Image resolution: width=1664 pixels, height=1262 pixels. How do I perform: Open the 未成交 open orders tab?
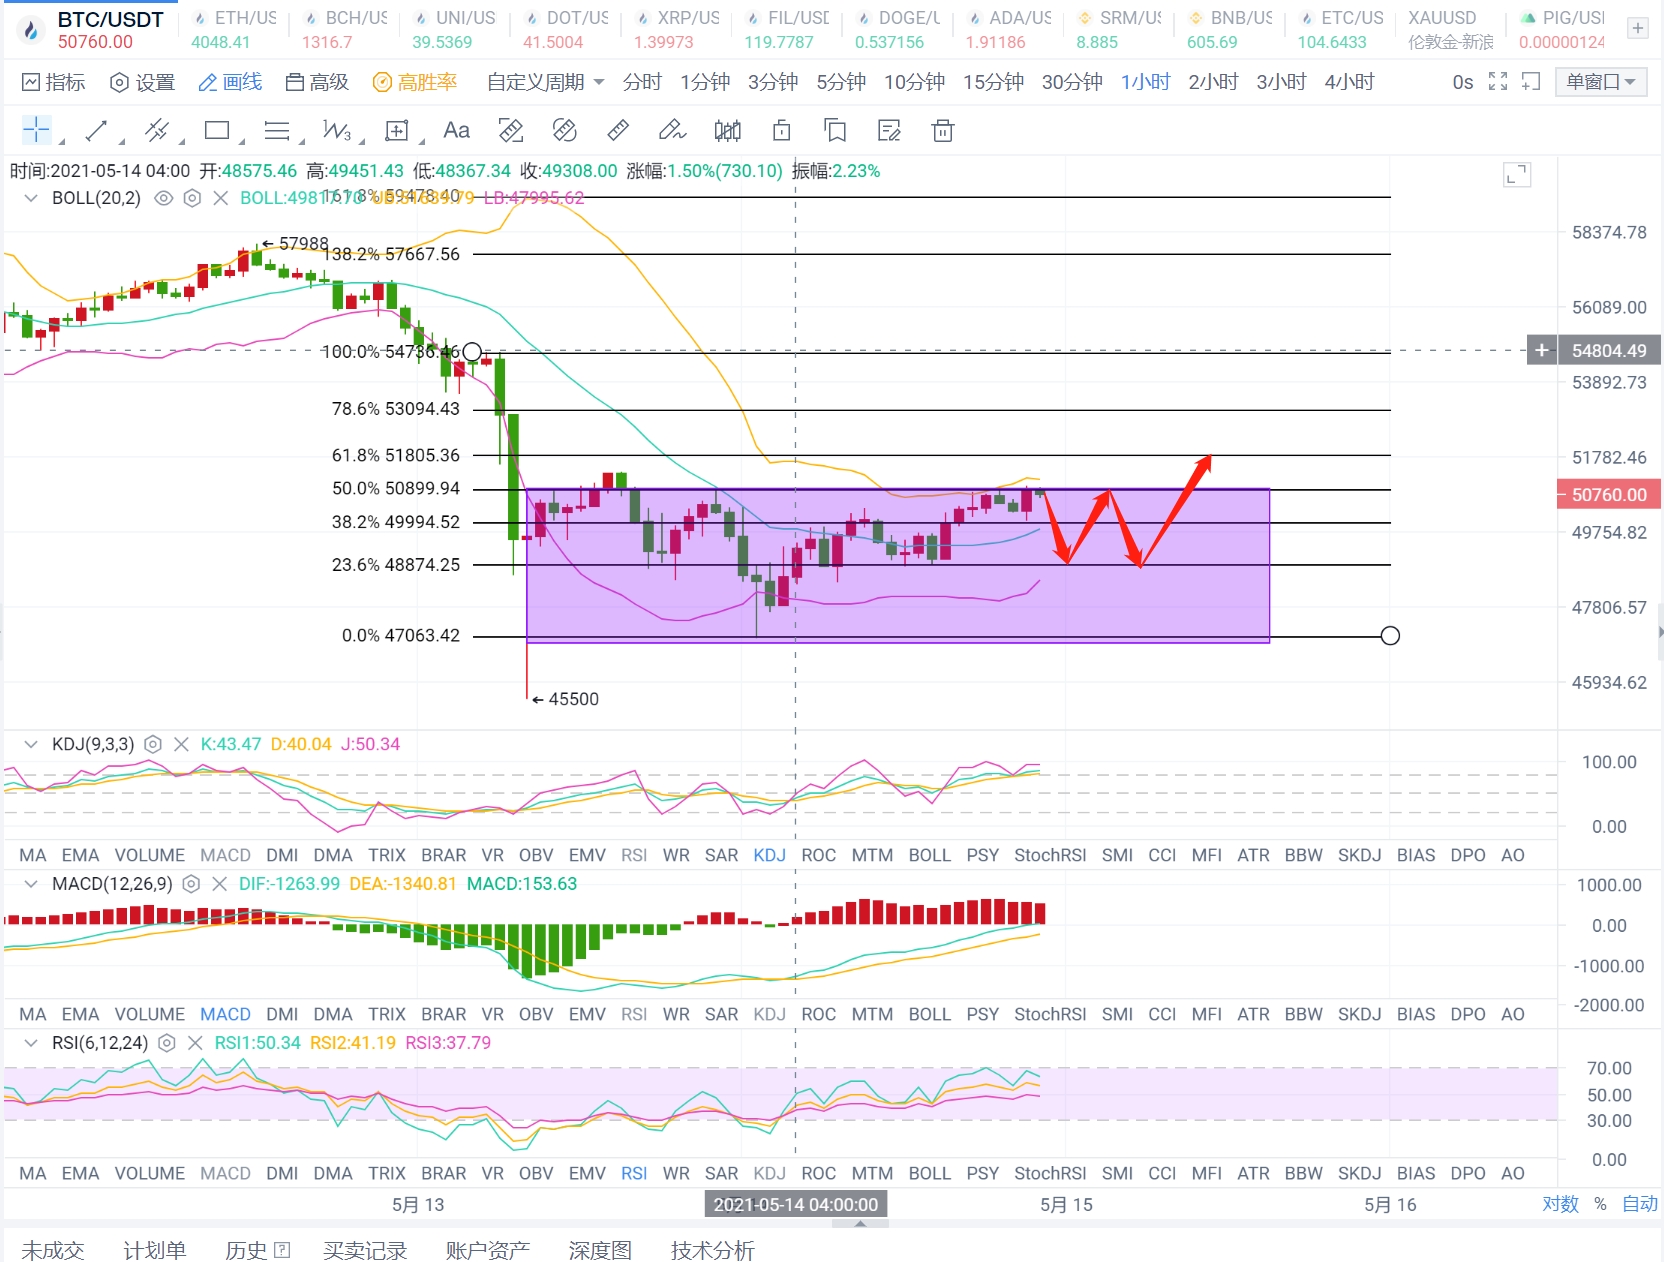point(52,1250)
